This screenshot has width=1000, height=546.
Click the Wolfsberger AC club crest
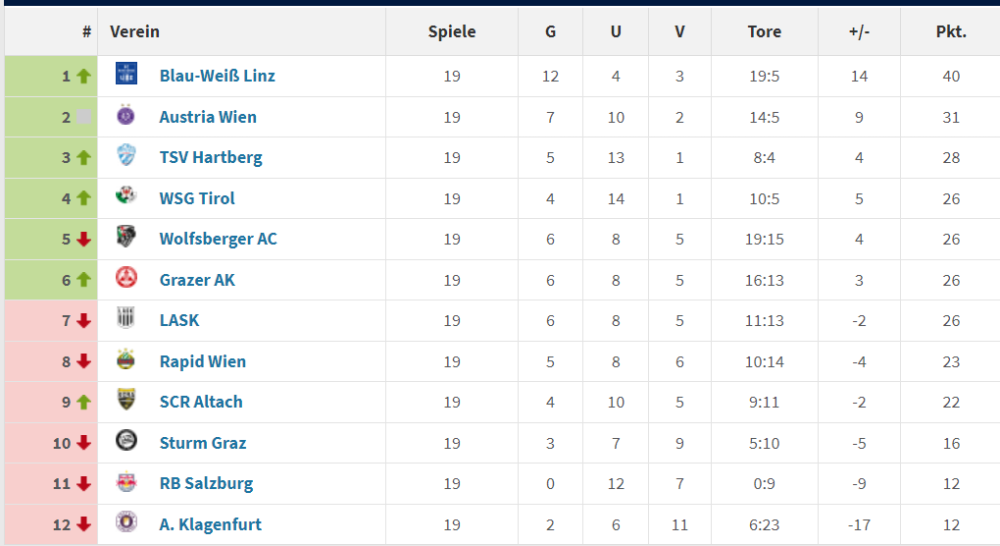pos(126,238)
